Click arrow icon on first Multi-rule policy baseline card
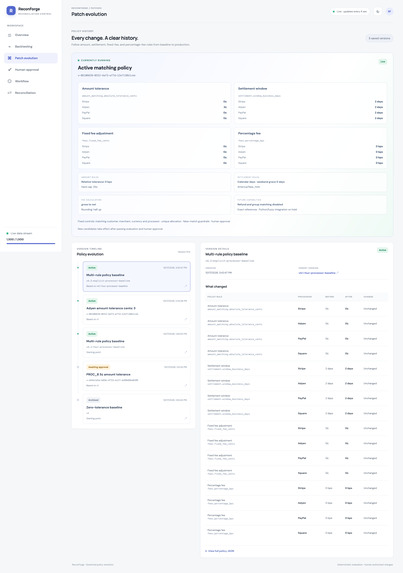This screenshot has width=403, height=573. 186,286
